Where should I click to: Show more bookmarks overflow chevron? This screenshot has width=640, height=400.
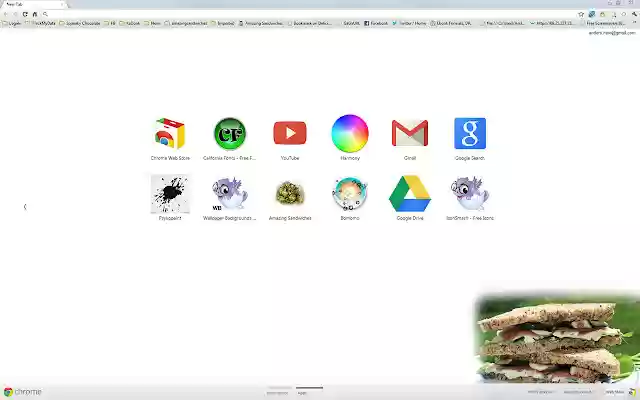(x=634, y=23)
